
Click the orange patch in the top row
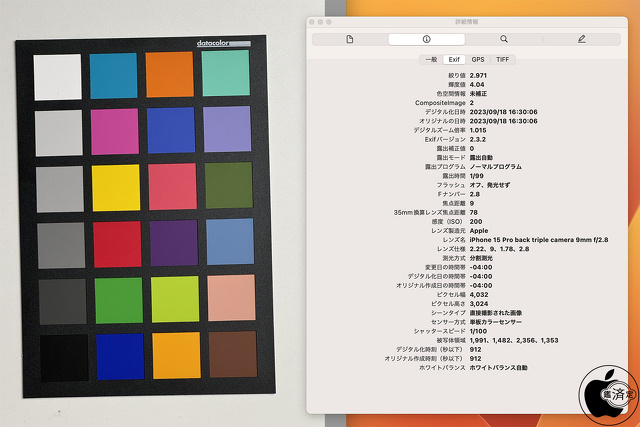point(169,74)
